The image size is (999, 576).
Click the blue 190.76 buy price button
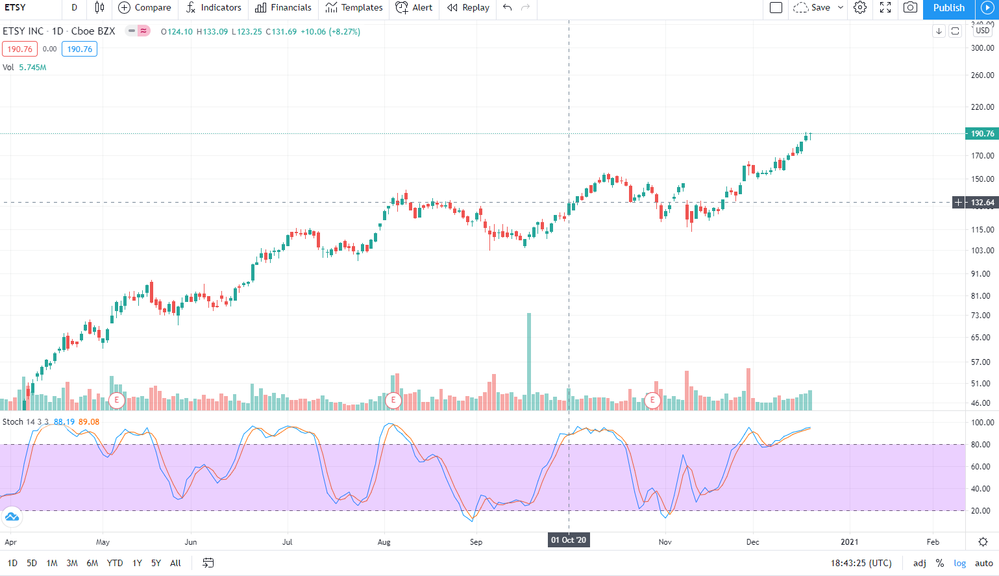[x=80, y=49]
